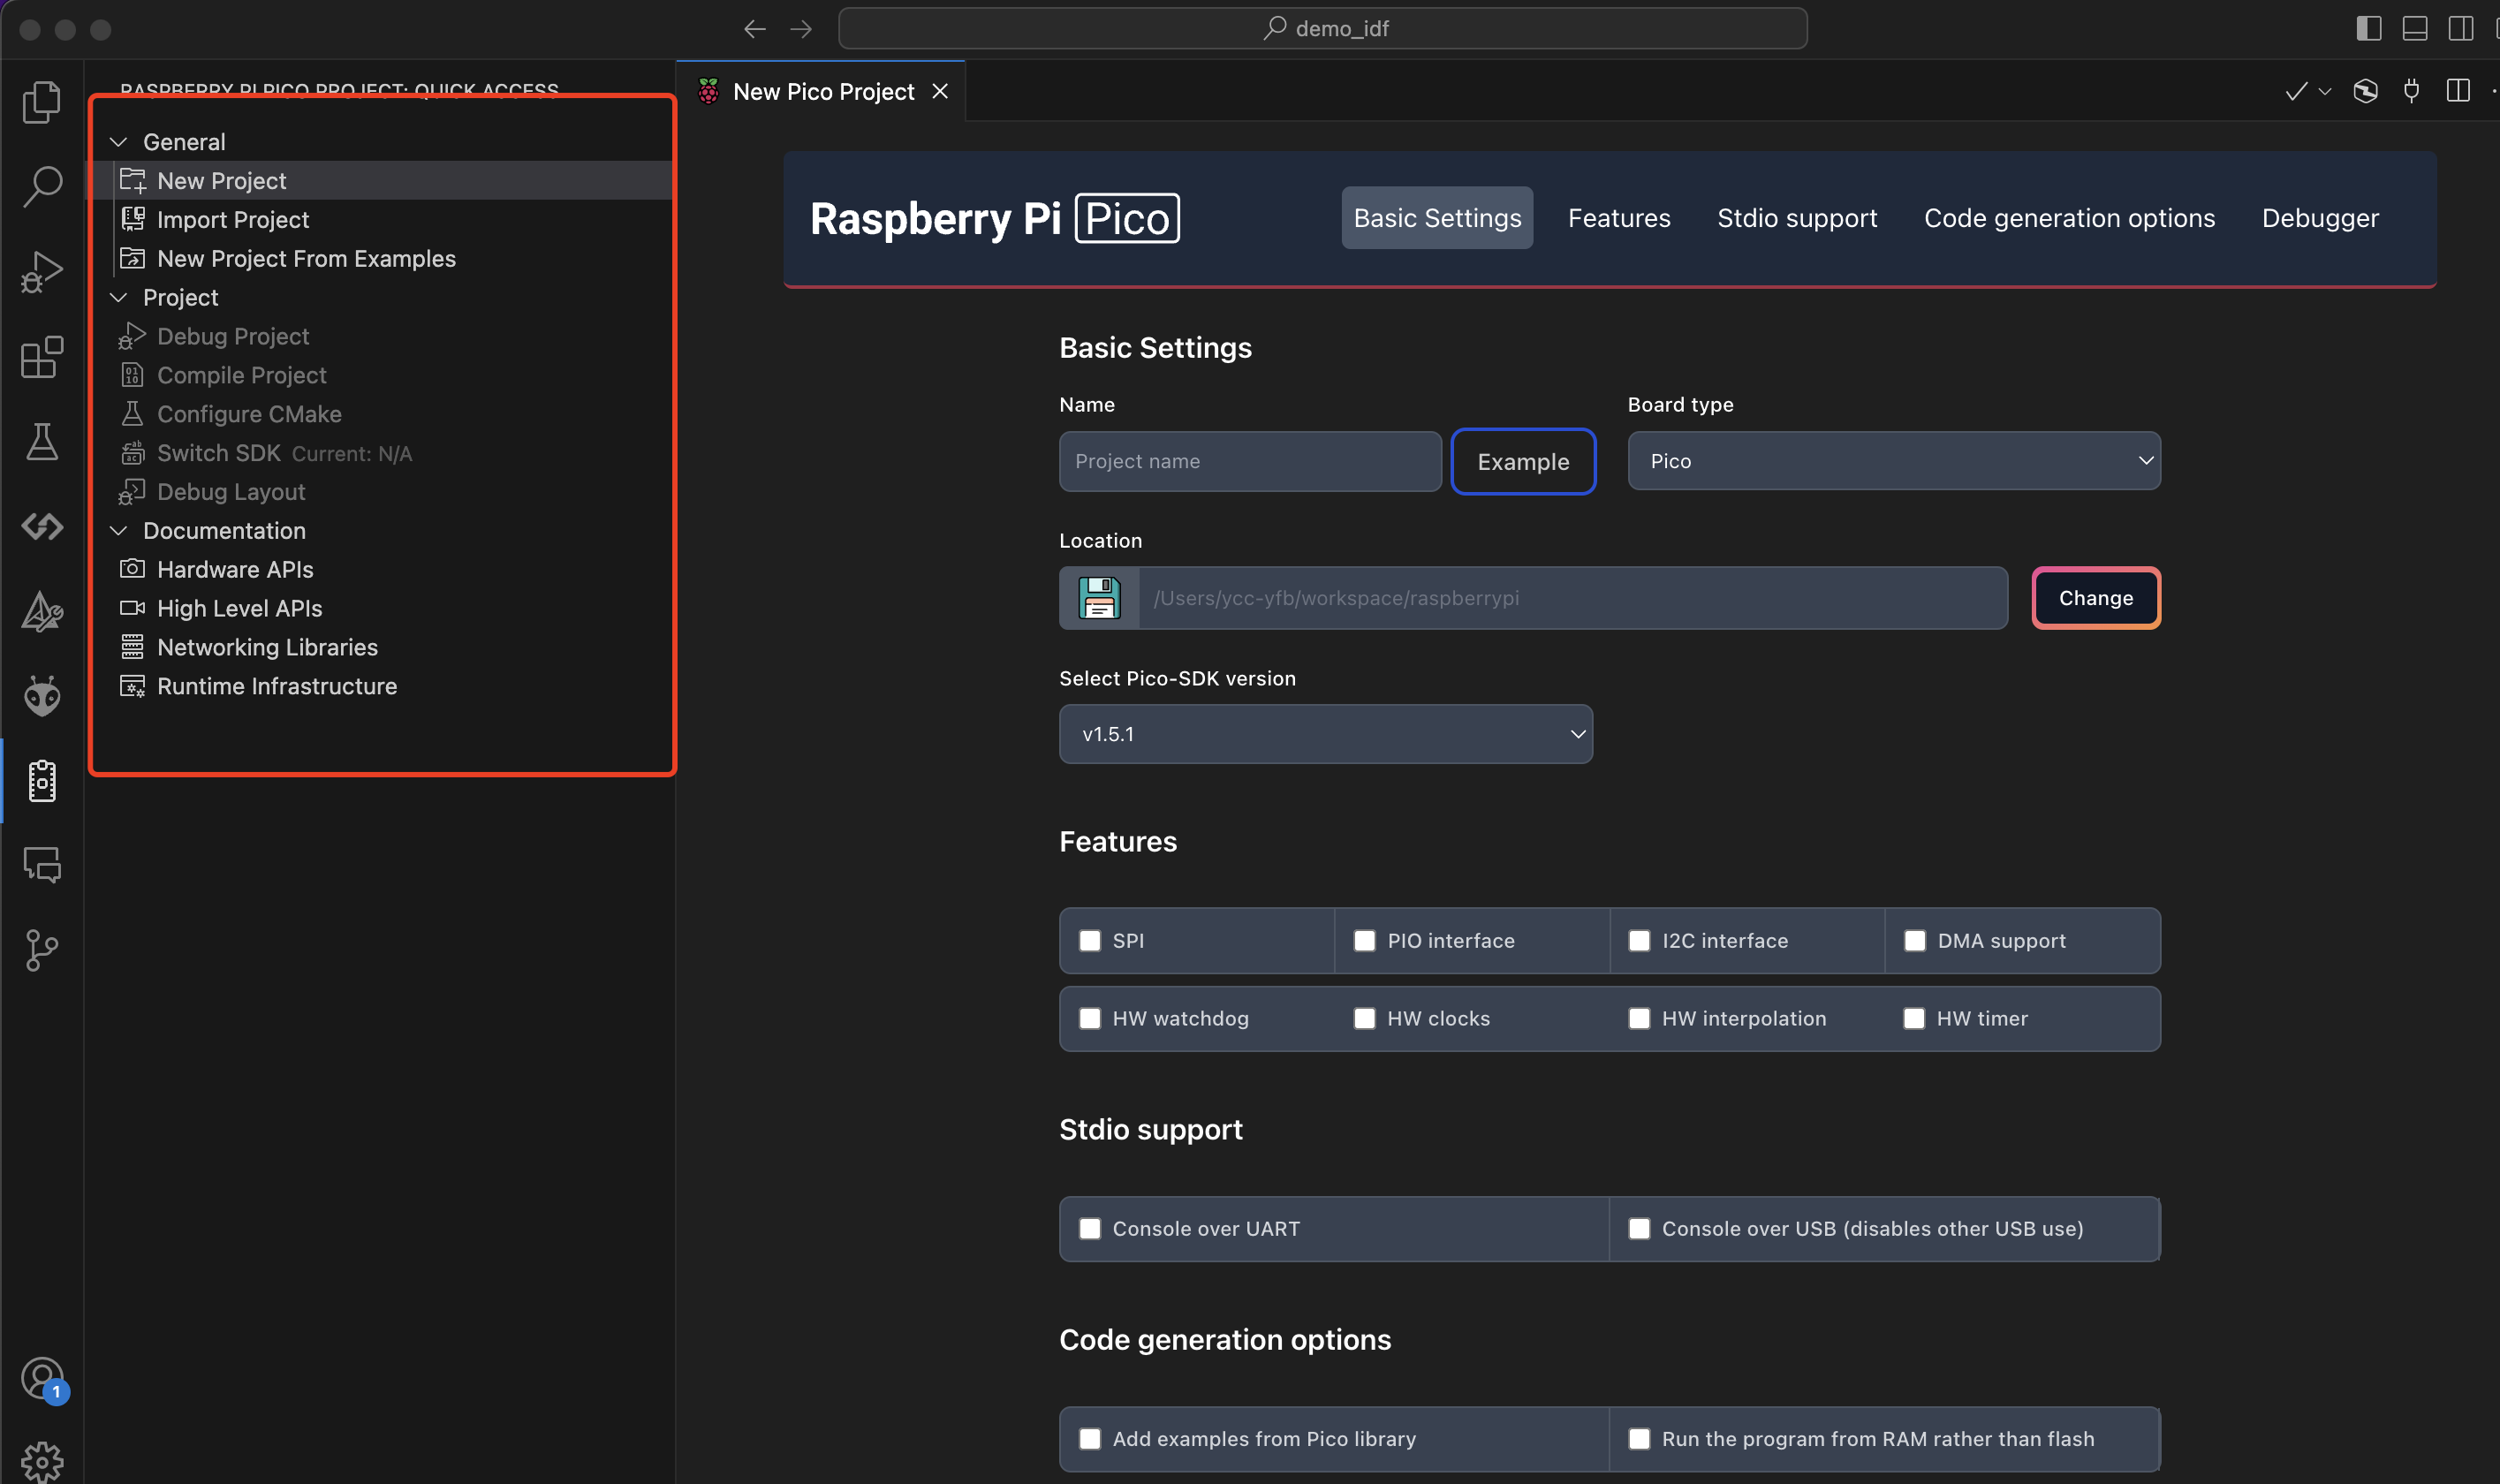Open dropdown arrow beside the checkmark icon
The width and height of the screenshot is (2500, 1484).
point(2325,91)
